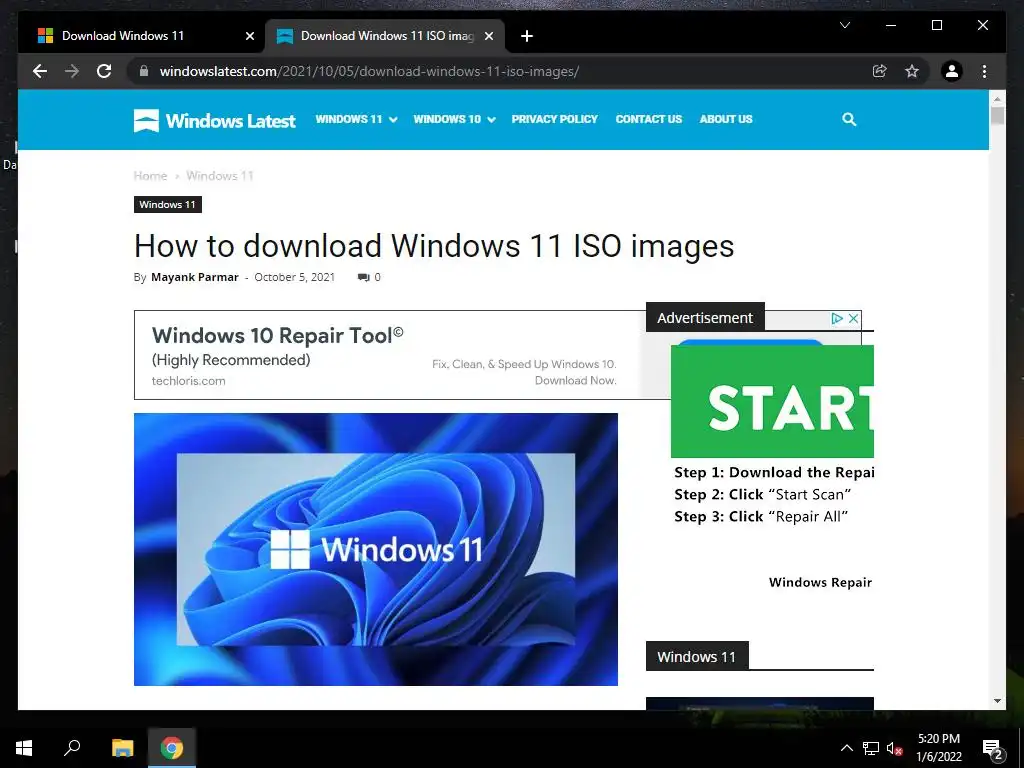Open the Chrome profile avatar menu
The width and height of the screenshot is (1024, 768).
[x=952, y=71]
